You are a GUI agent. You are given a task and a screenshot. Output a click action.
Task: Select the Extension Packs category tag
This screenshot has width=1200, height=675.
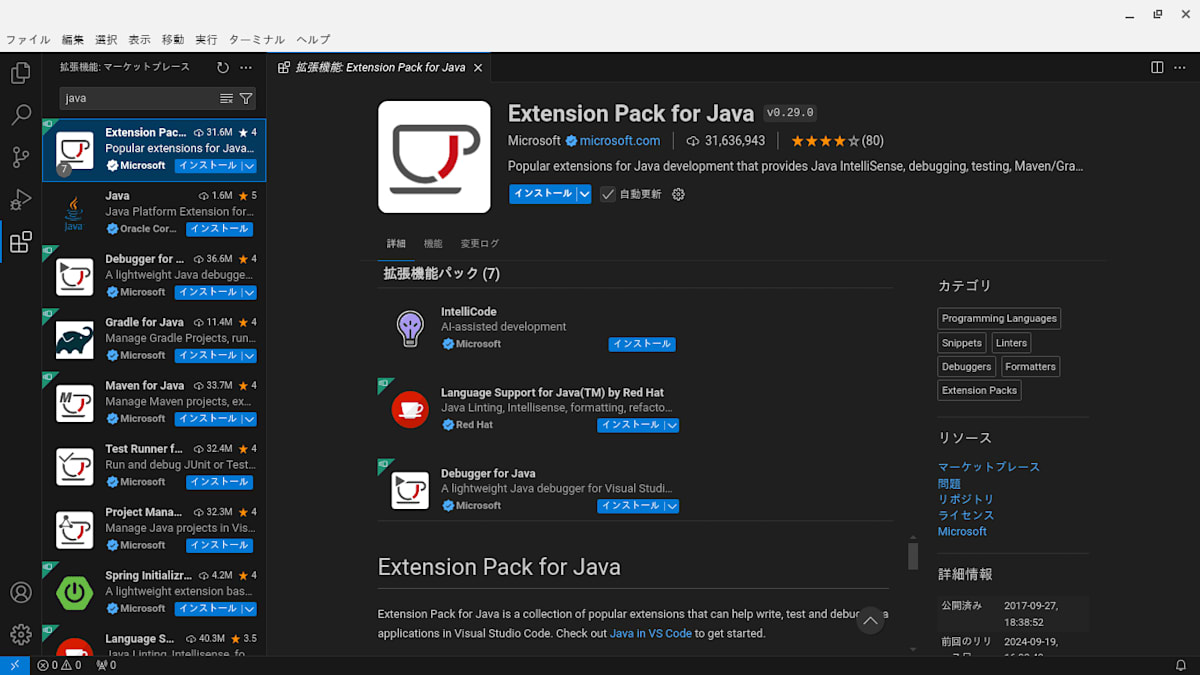tap(979, 391)
